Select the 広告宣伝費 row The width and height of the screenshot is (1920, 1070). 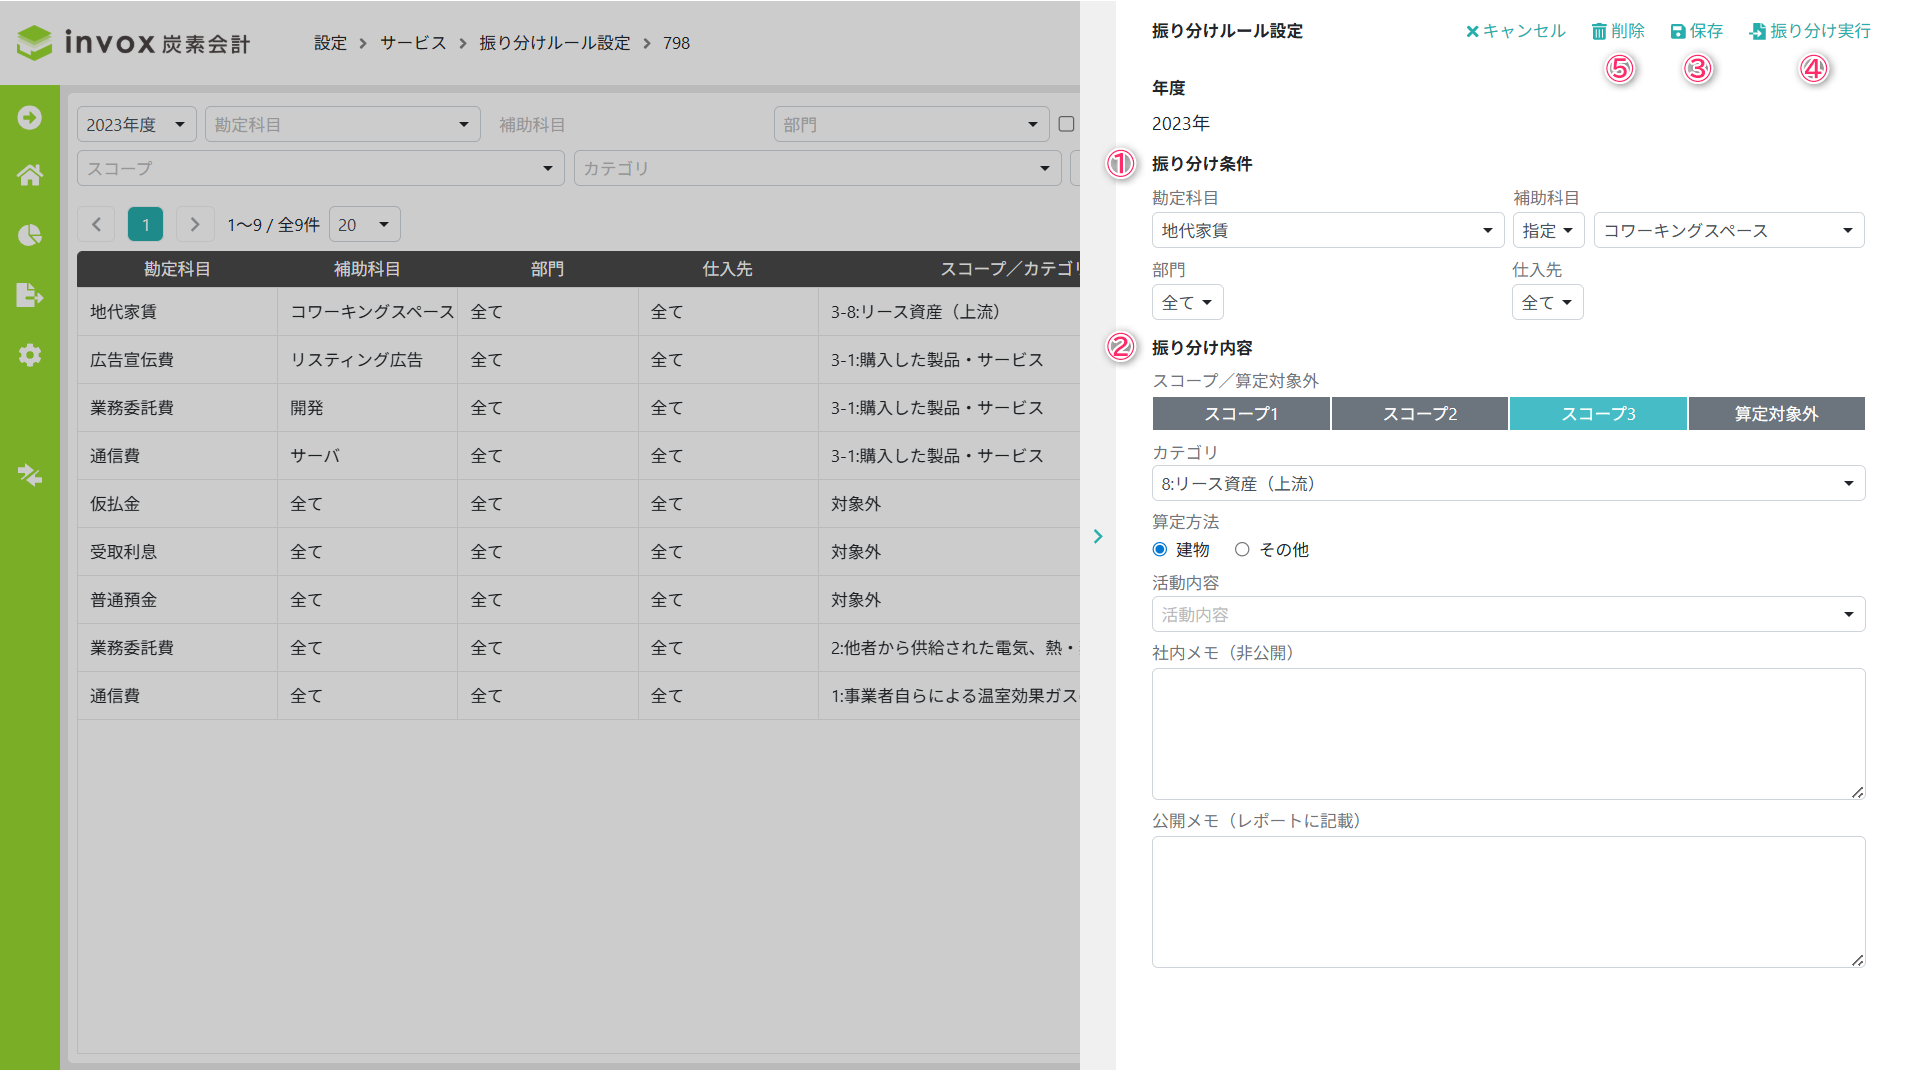coord(578,360)
